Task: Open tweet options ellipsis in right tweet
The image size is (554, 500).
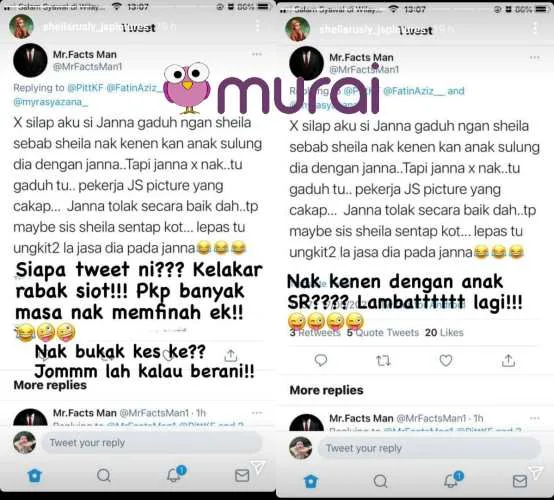Action: tap(534, 57)
